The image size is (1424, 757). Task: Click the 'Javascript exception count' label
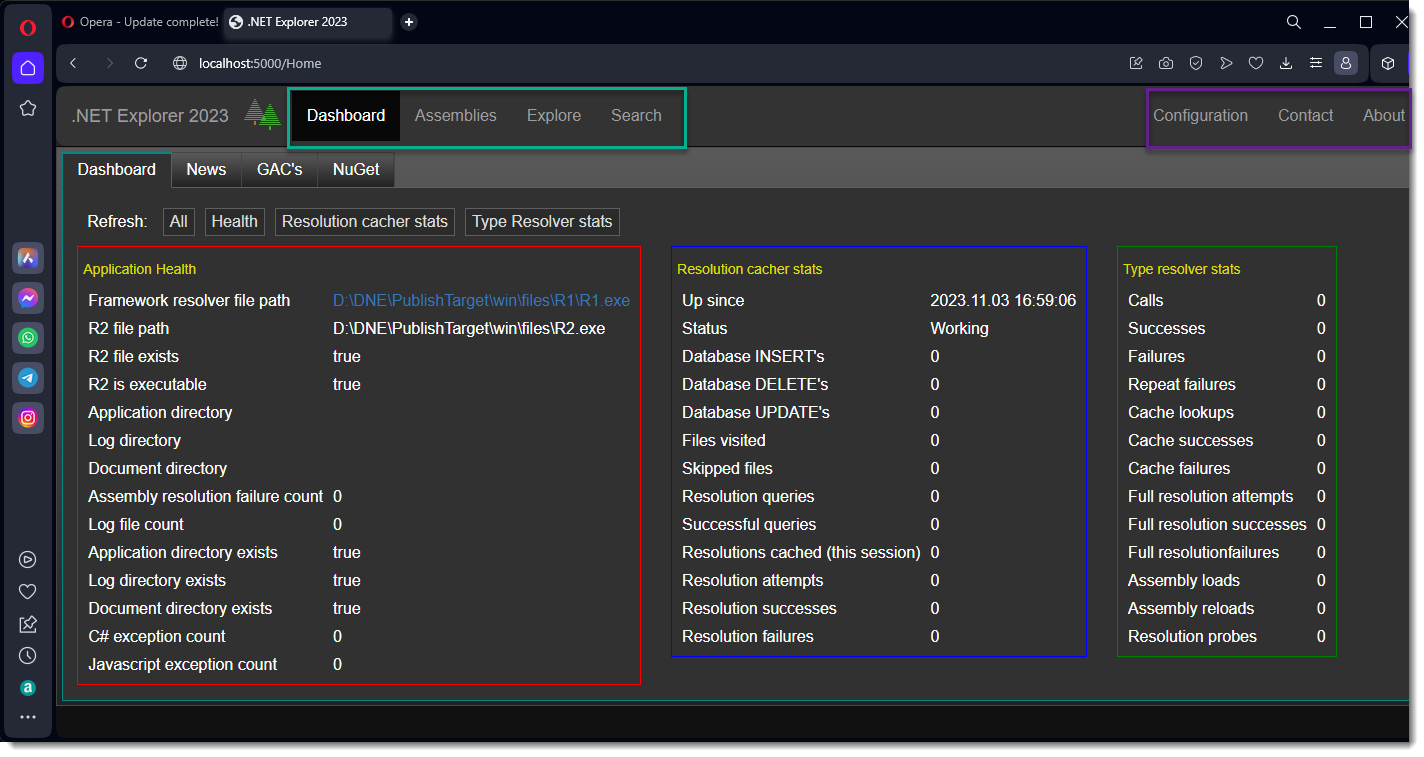coord(183,665)
